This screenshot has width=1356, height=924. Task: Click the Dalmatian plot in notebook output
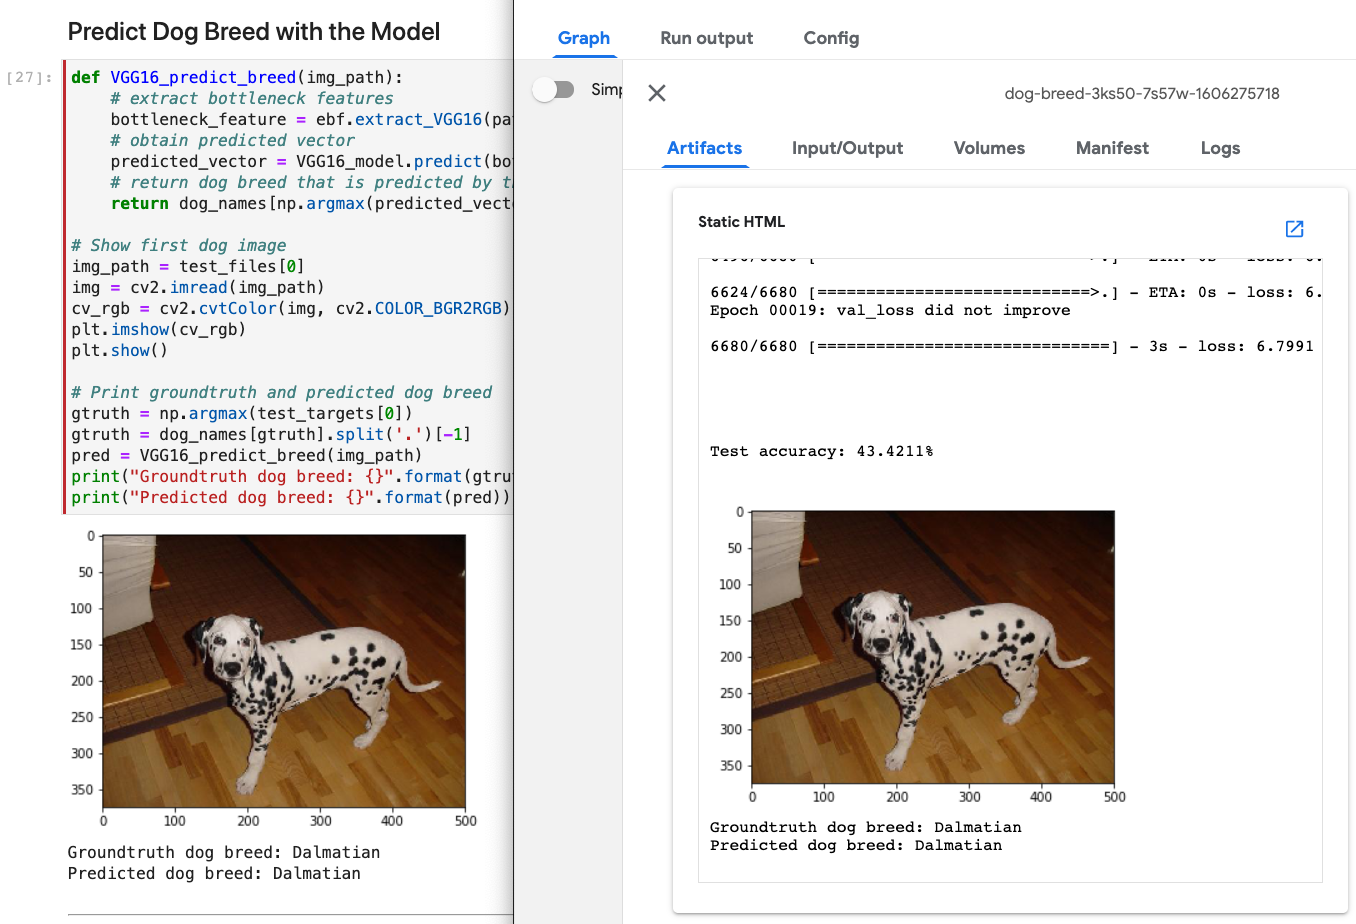click(x=284, y=671)
